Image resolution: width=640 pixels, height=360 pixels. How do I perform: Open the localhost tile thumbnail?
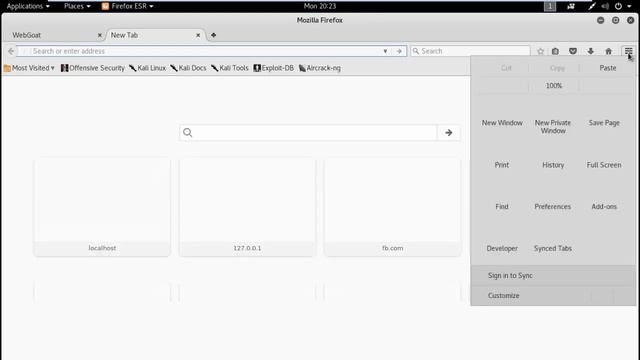coord(102,207)
